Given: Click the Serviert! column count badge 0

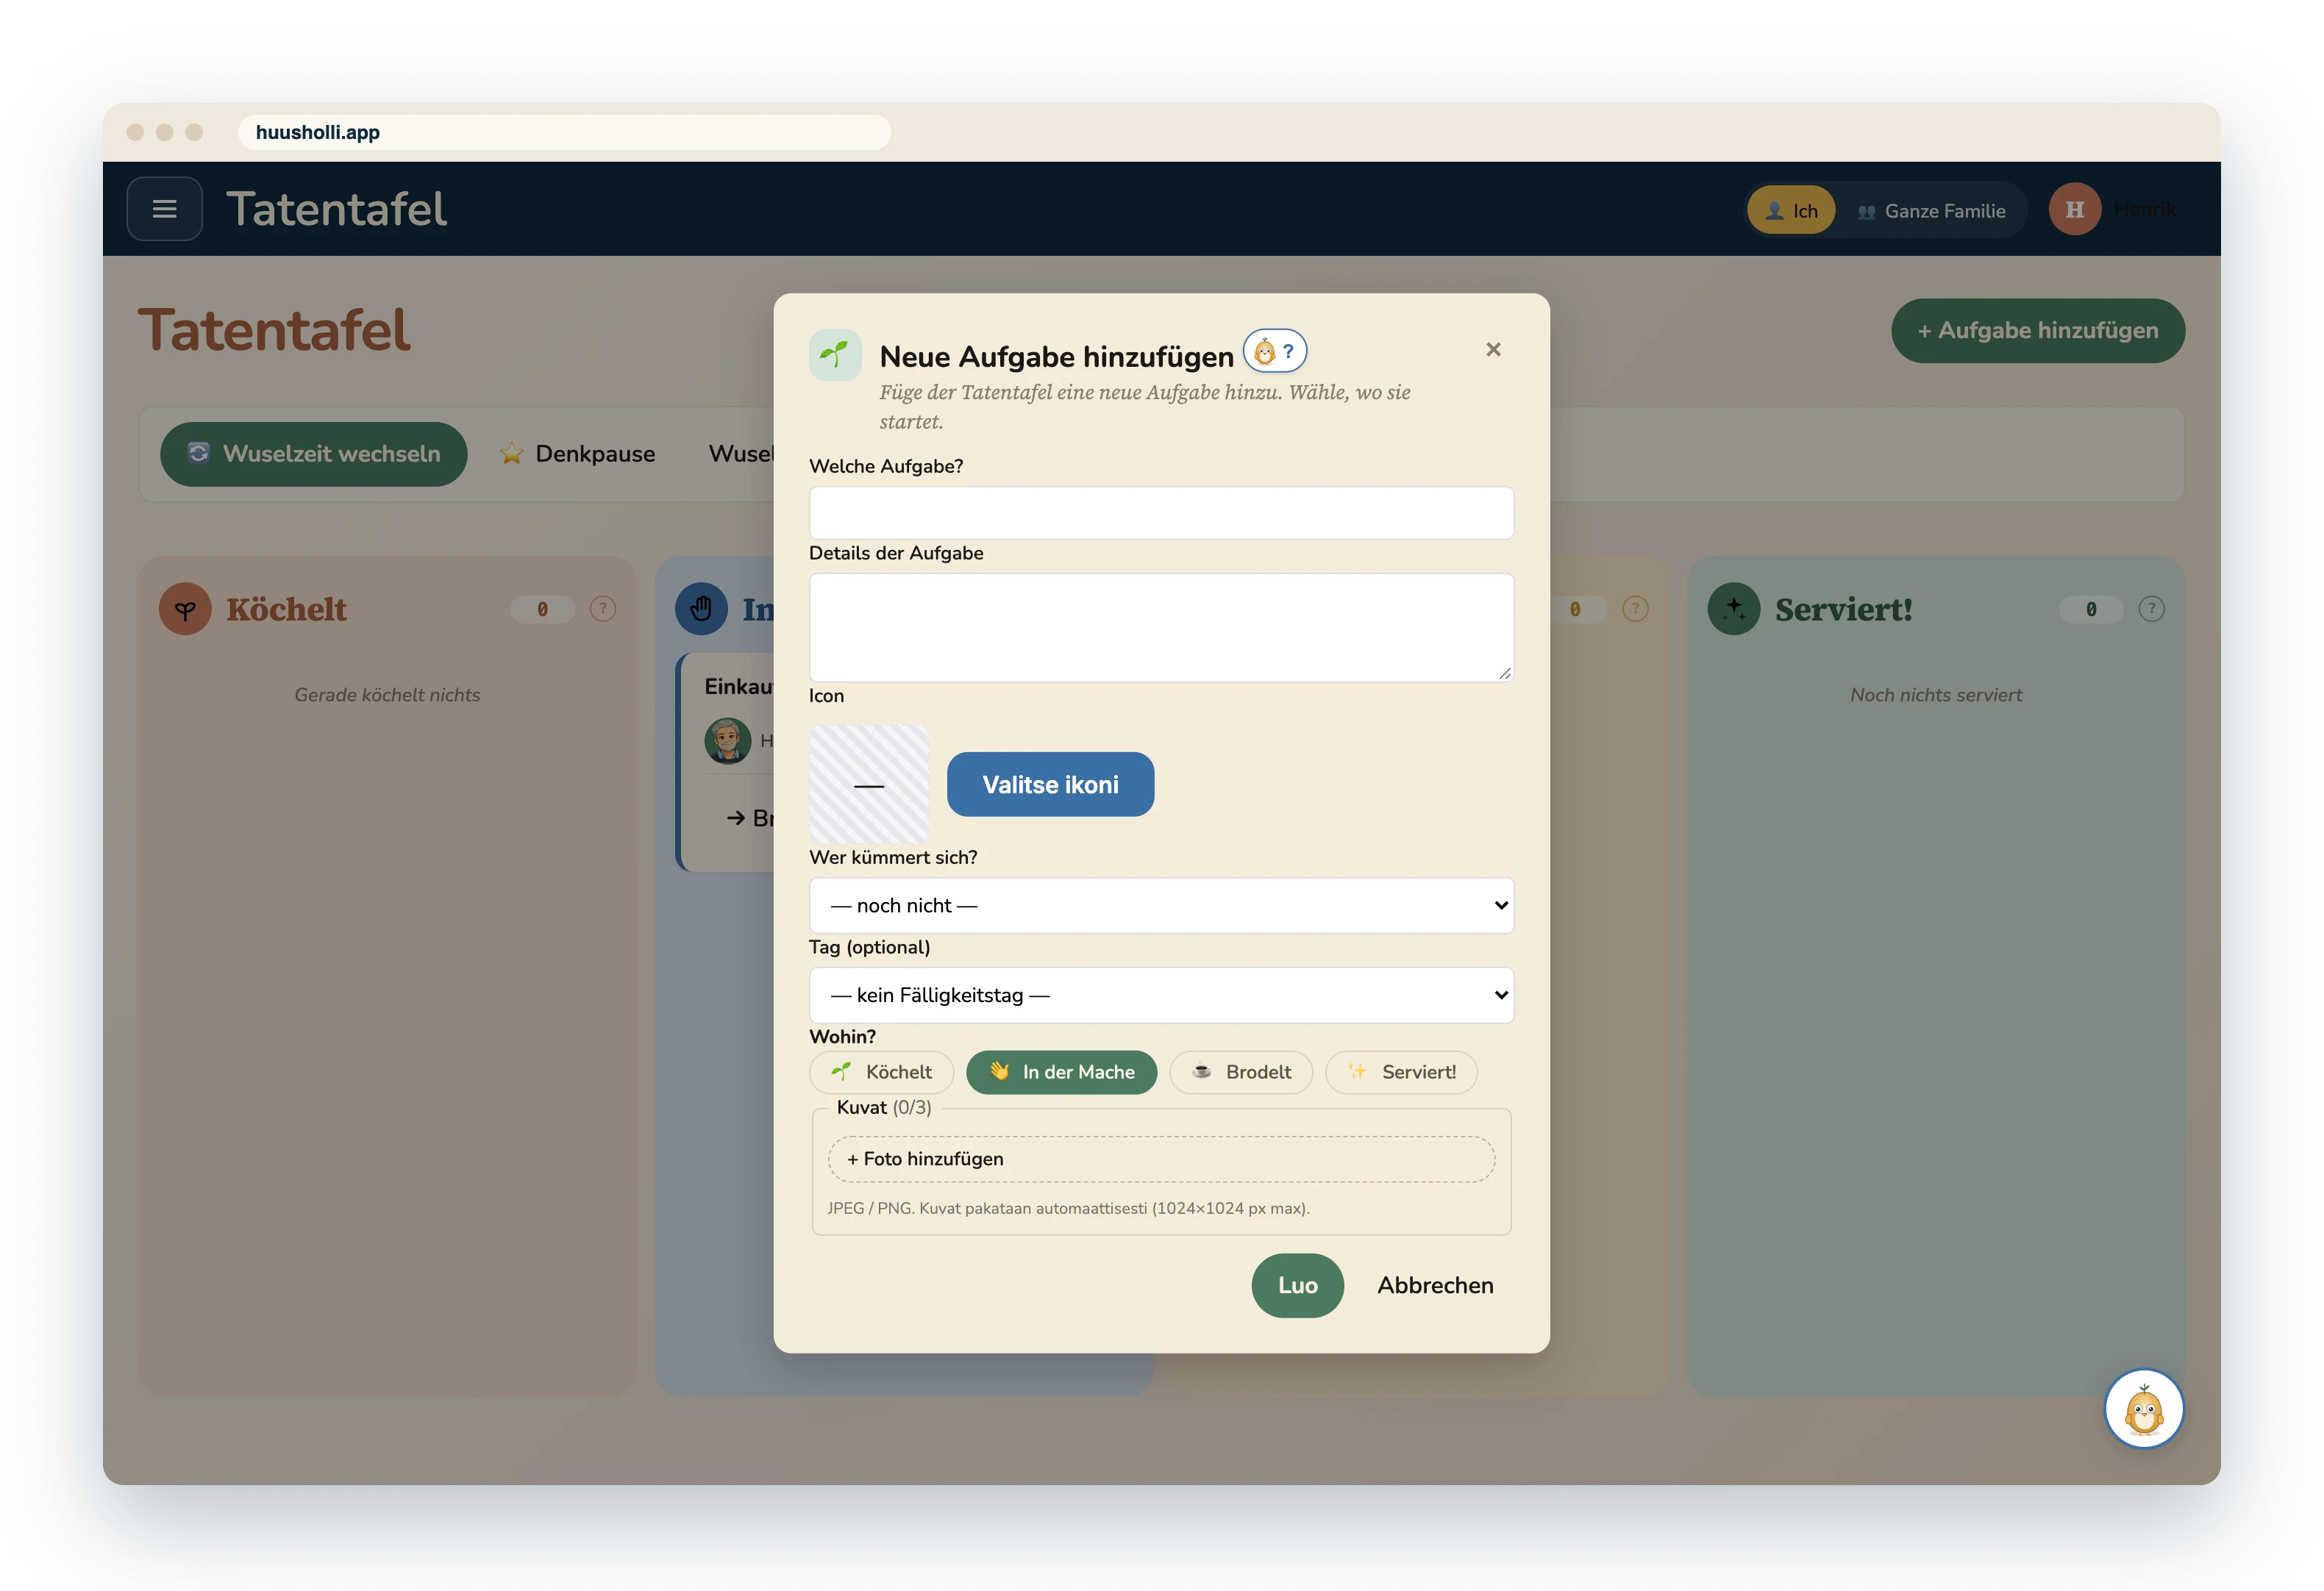Looking at the screenshot, I should point(2091,609).
